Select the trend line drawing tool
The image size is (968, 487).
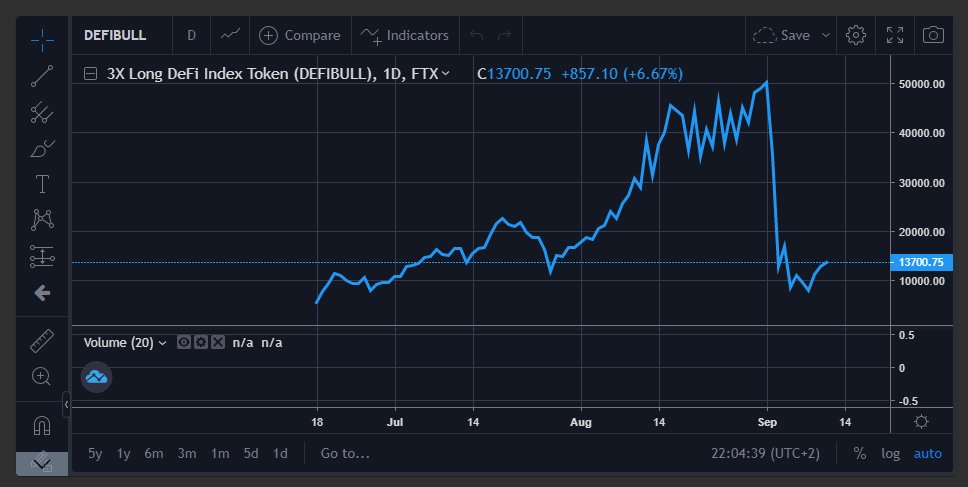[42, 76]
